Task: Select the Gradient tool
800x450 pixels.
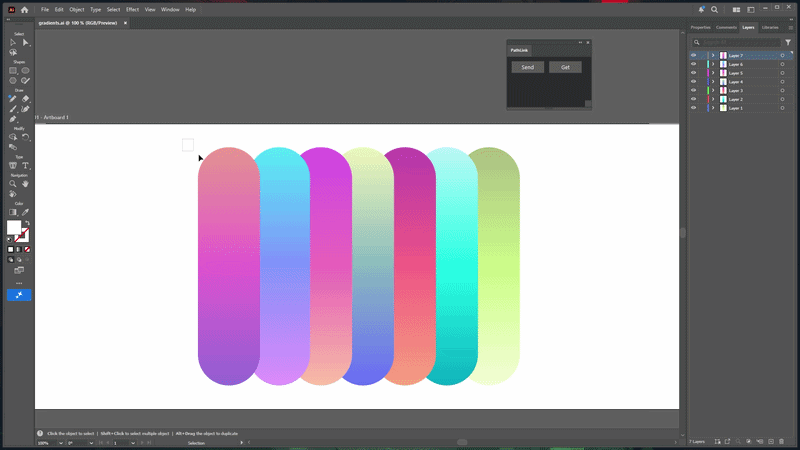Action: click(x=13, y=212)
